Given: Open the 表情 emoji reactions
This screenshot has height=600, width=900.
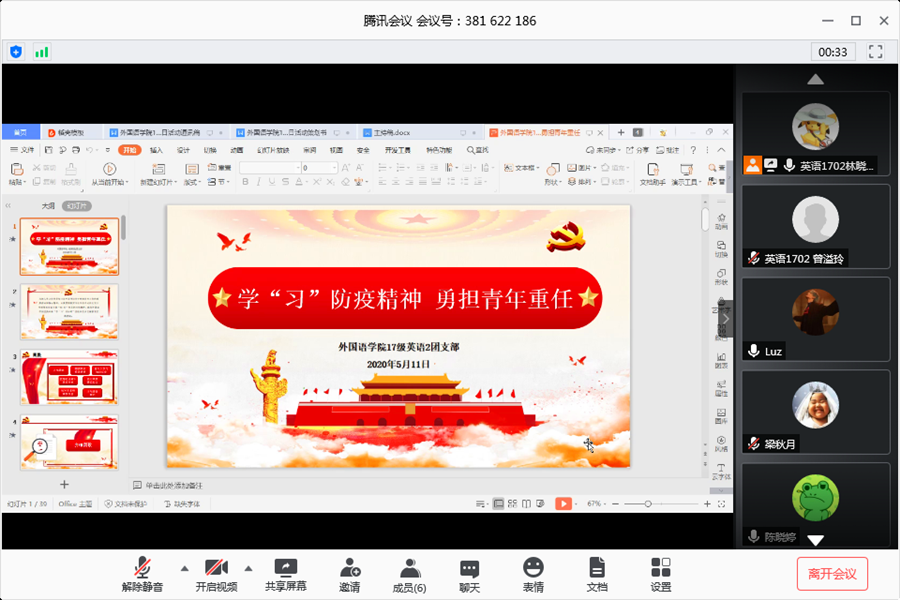Looking at the screenshot, I should [533, 568].
